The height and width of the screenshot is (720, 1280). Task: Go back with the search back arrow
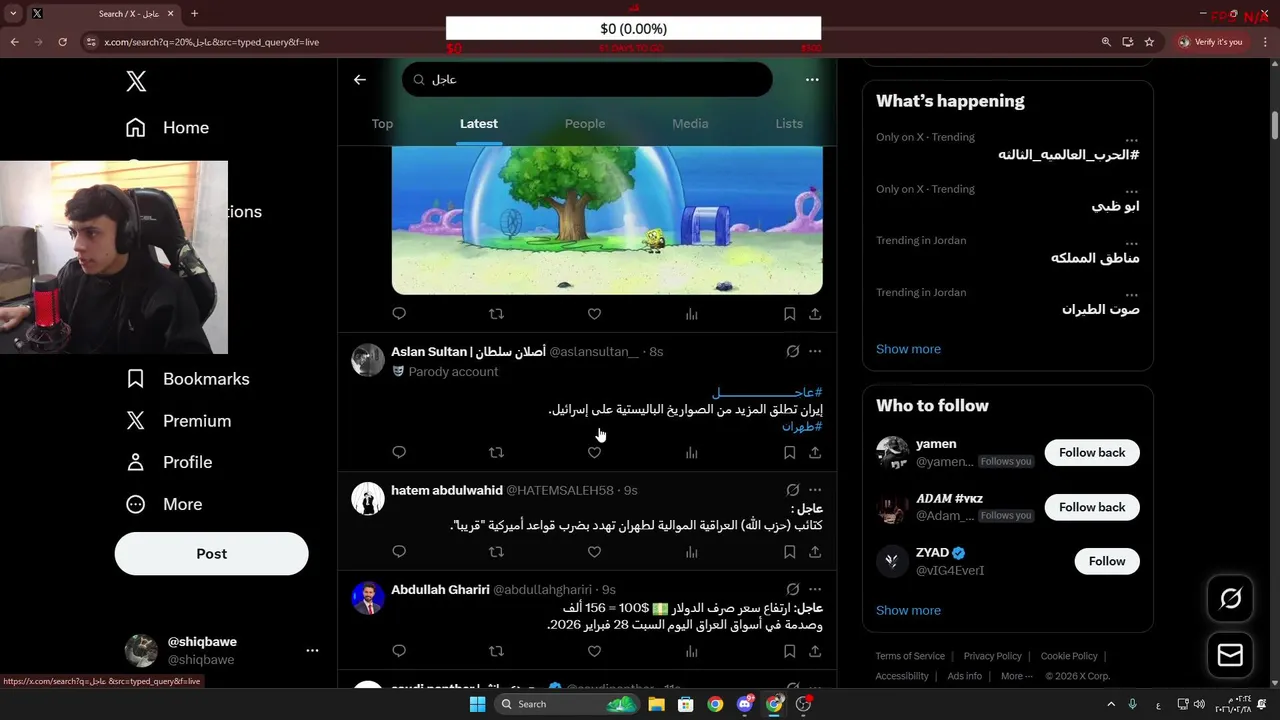point(360,80)
